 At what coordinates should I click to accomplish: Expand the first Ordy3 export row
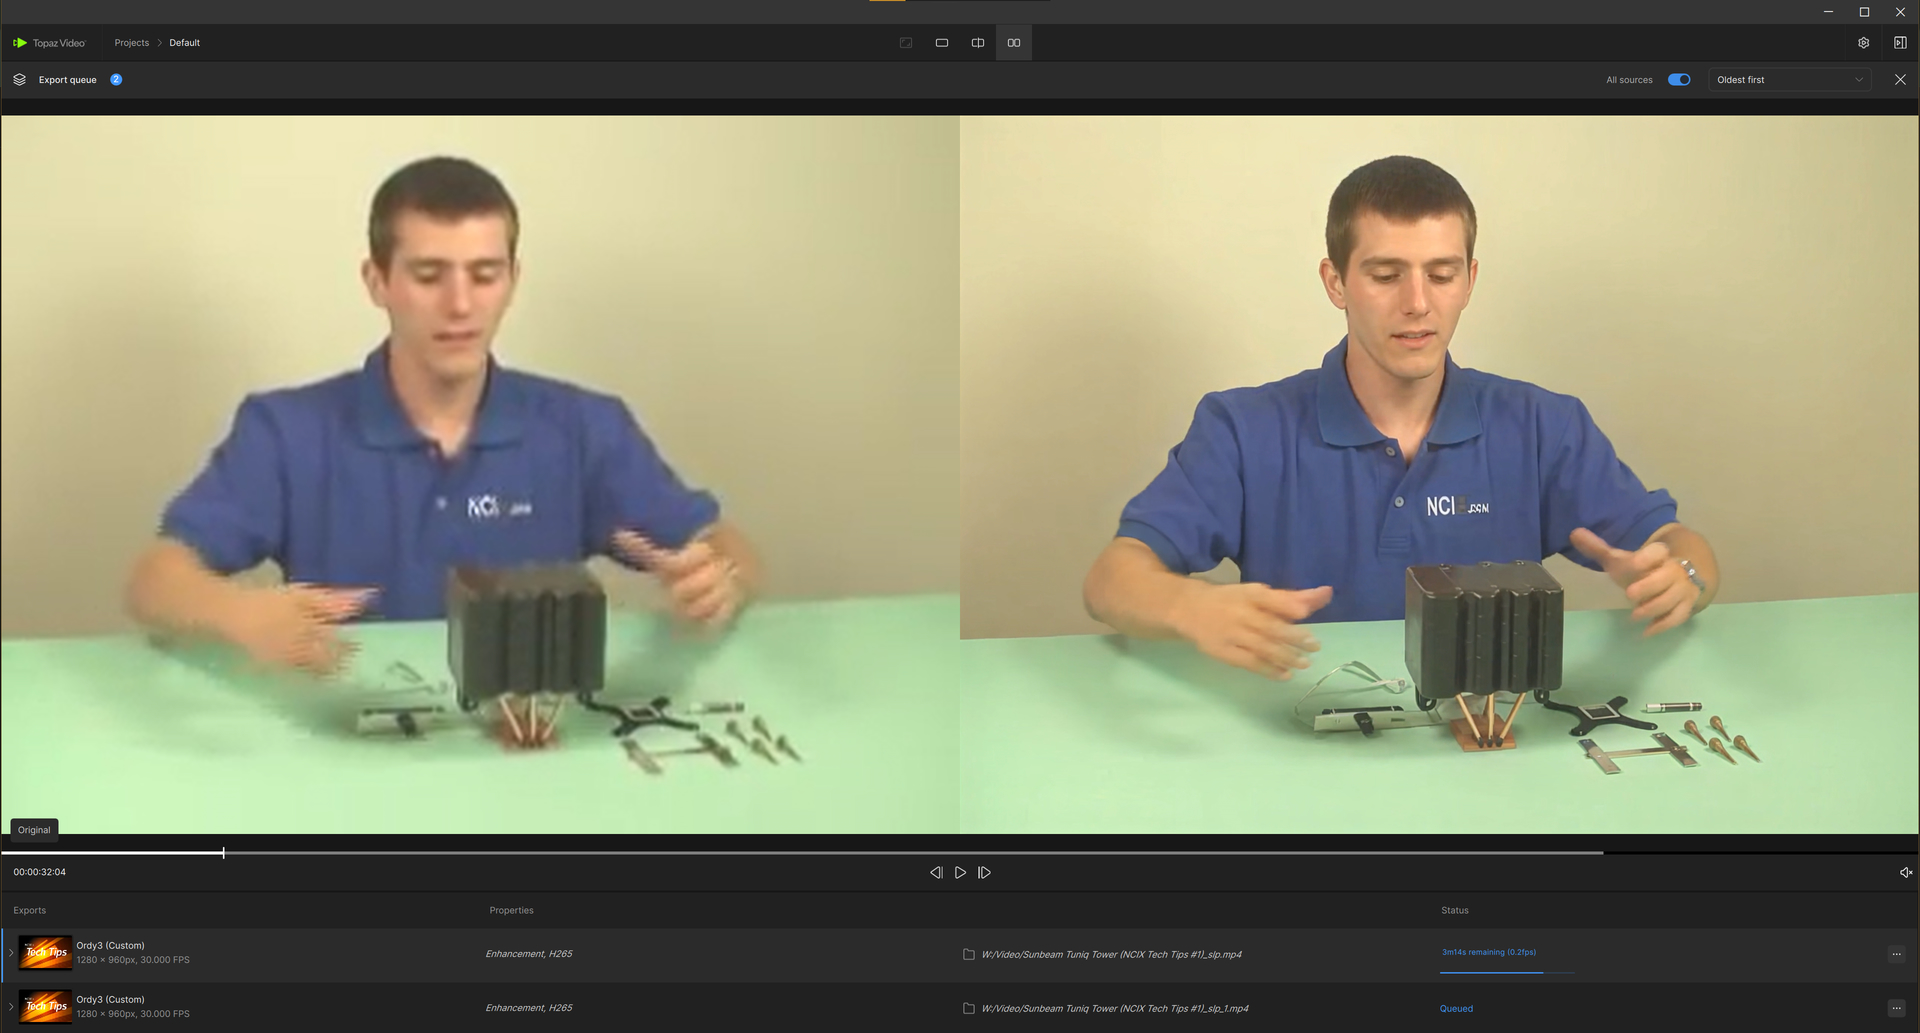pyautogui.click(x=11, y=953)
